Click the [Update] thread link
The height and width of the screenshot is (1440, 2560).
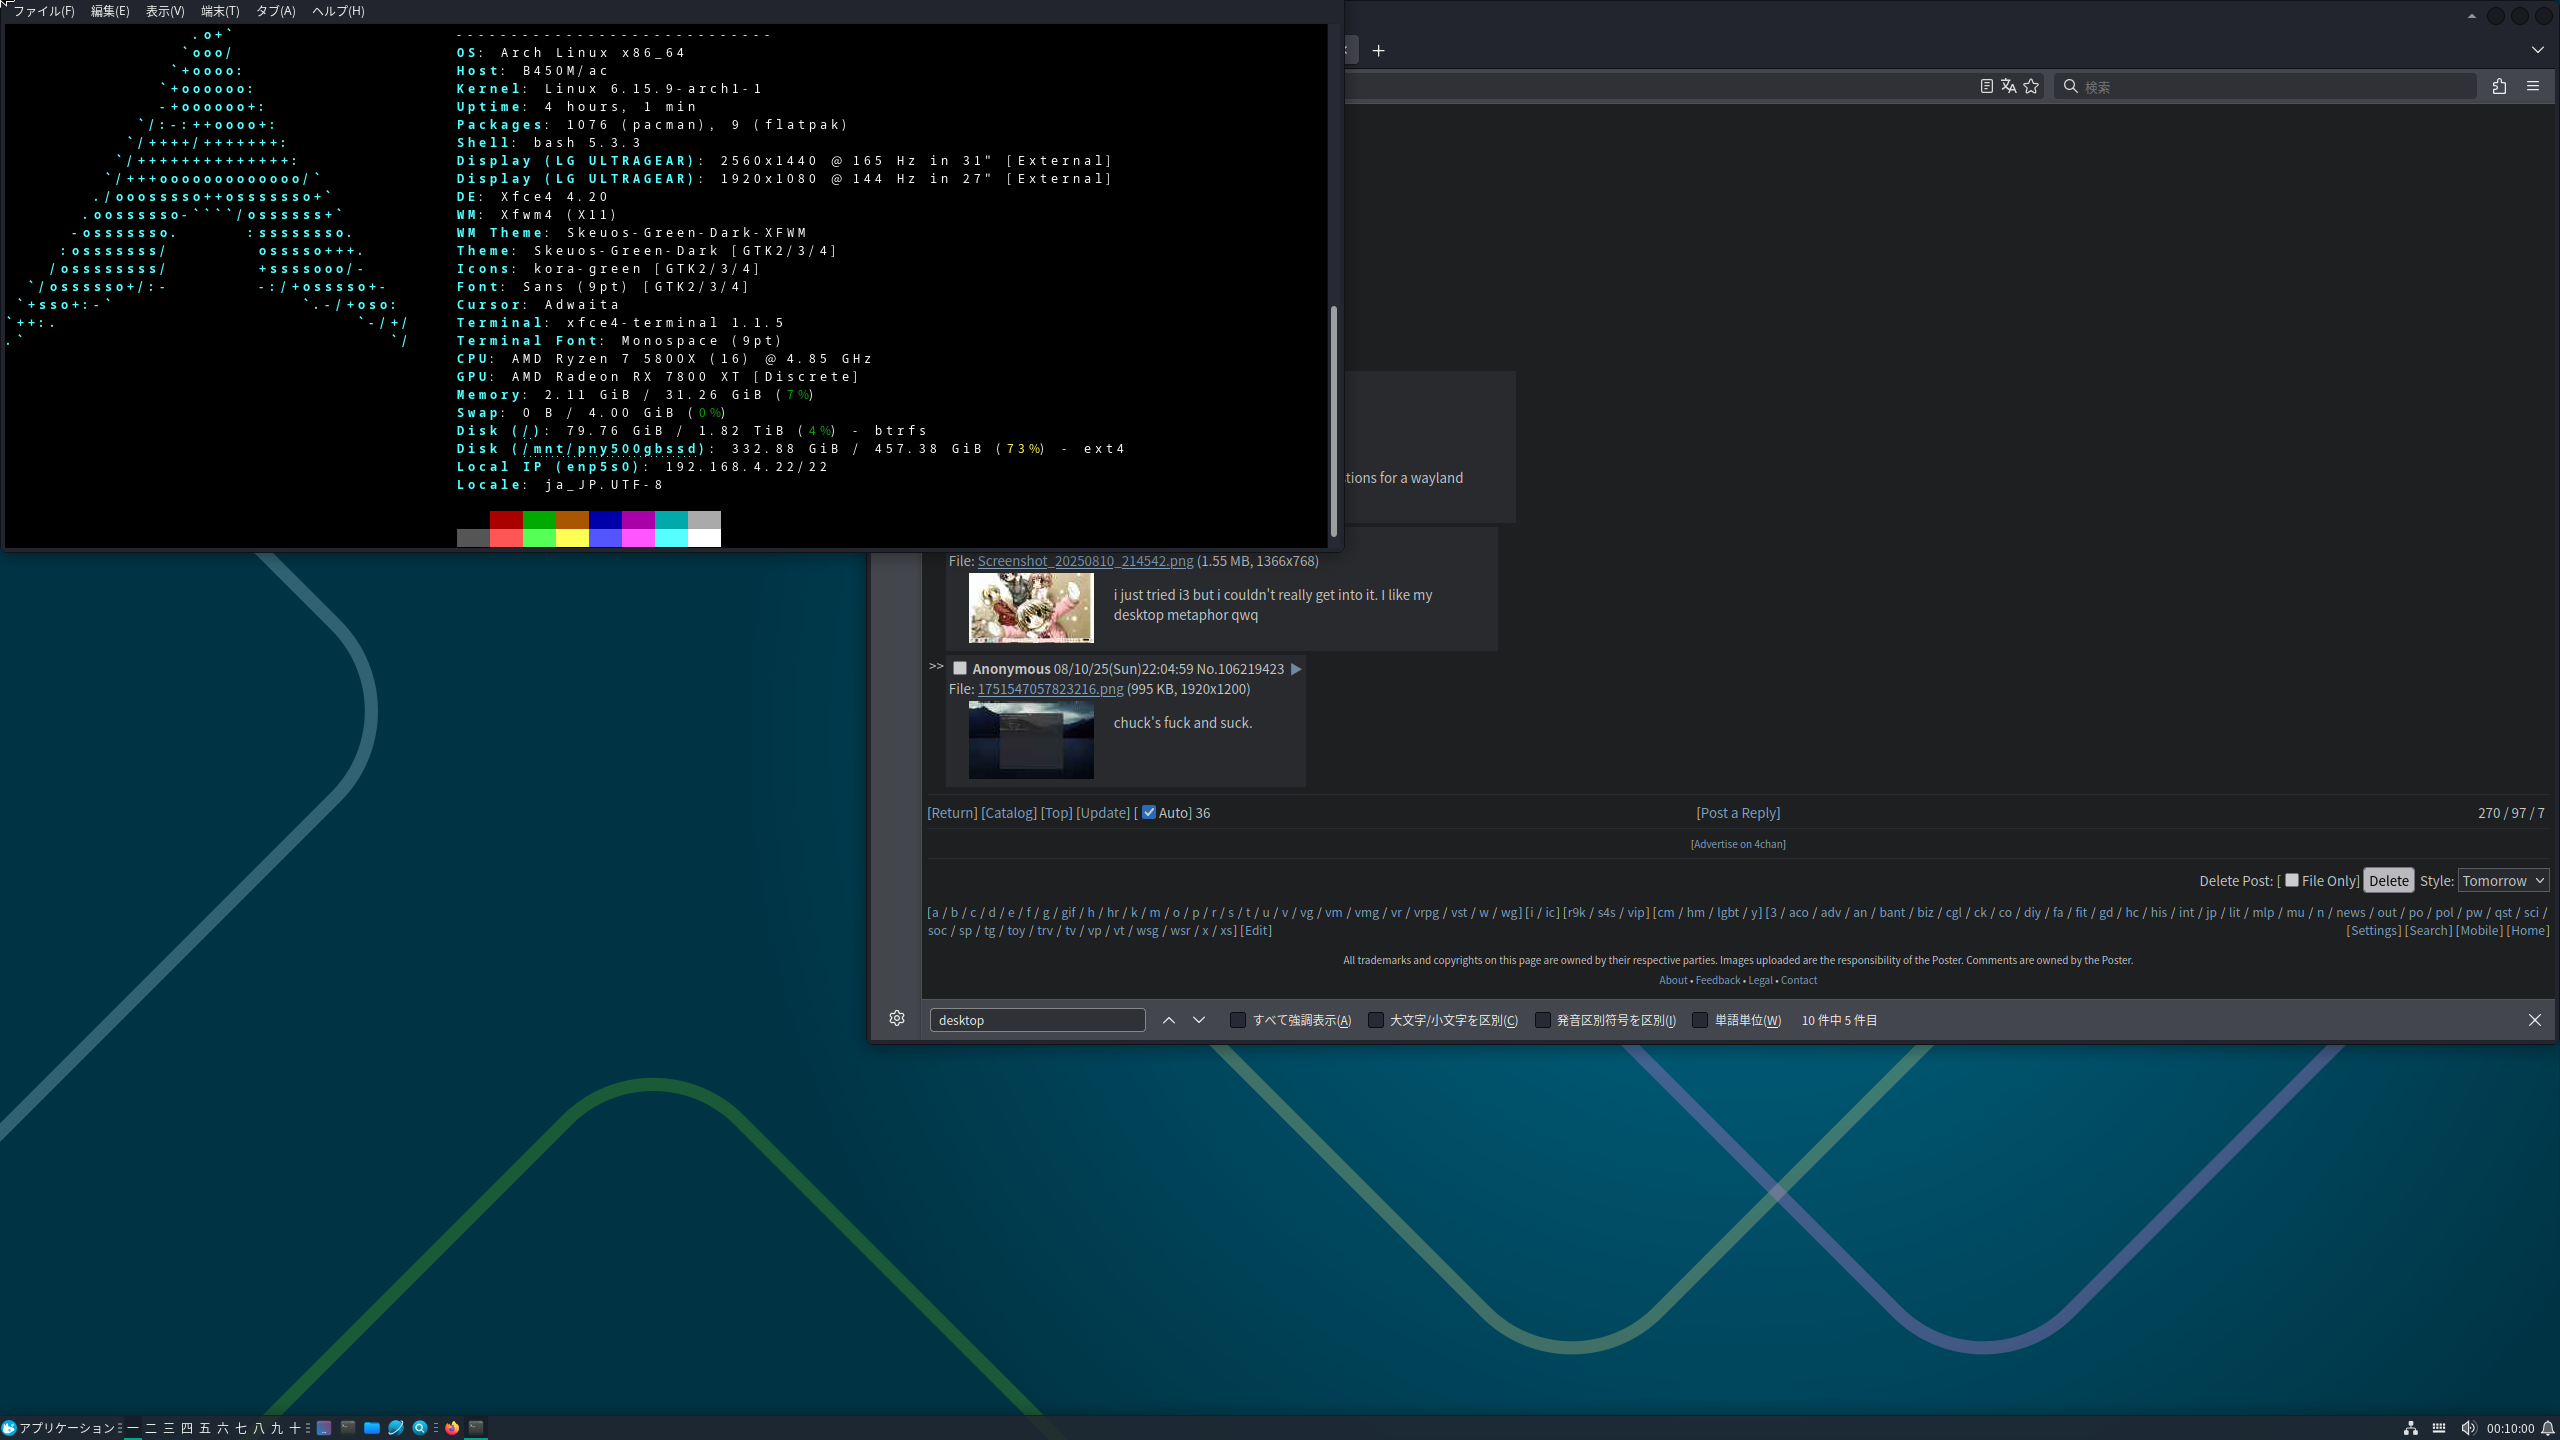pos(1103,813)
